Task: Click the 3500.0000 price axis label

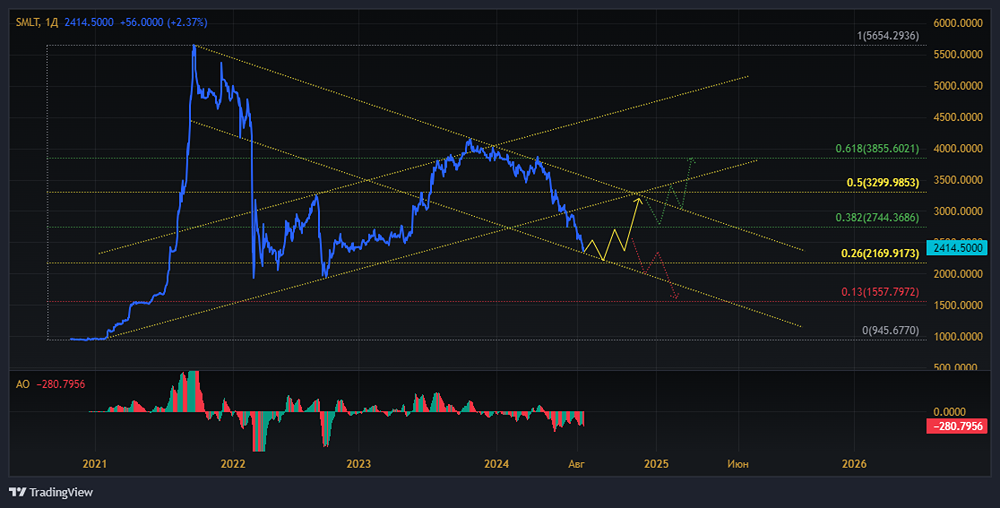Action: 959,180
